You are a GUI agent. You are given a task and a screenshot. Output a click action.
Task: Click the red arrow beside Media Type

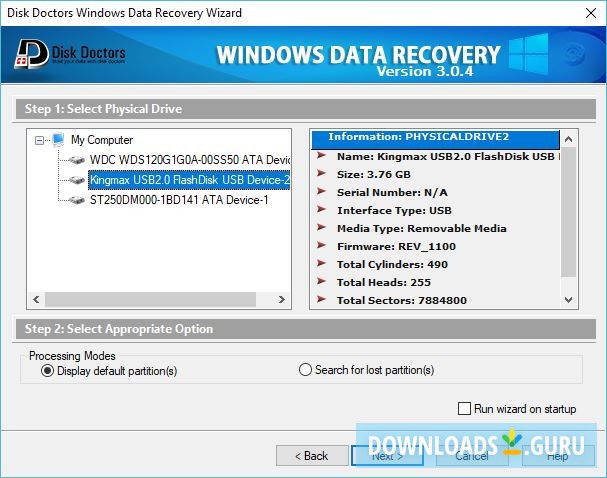click(321, 227)
